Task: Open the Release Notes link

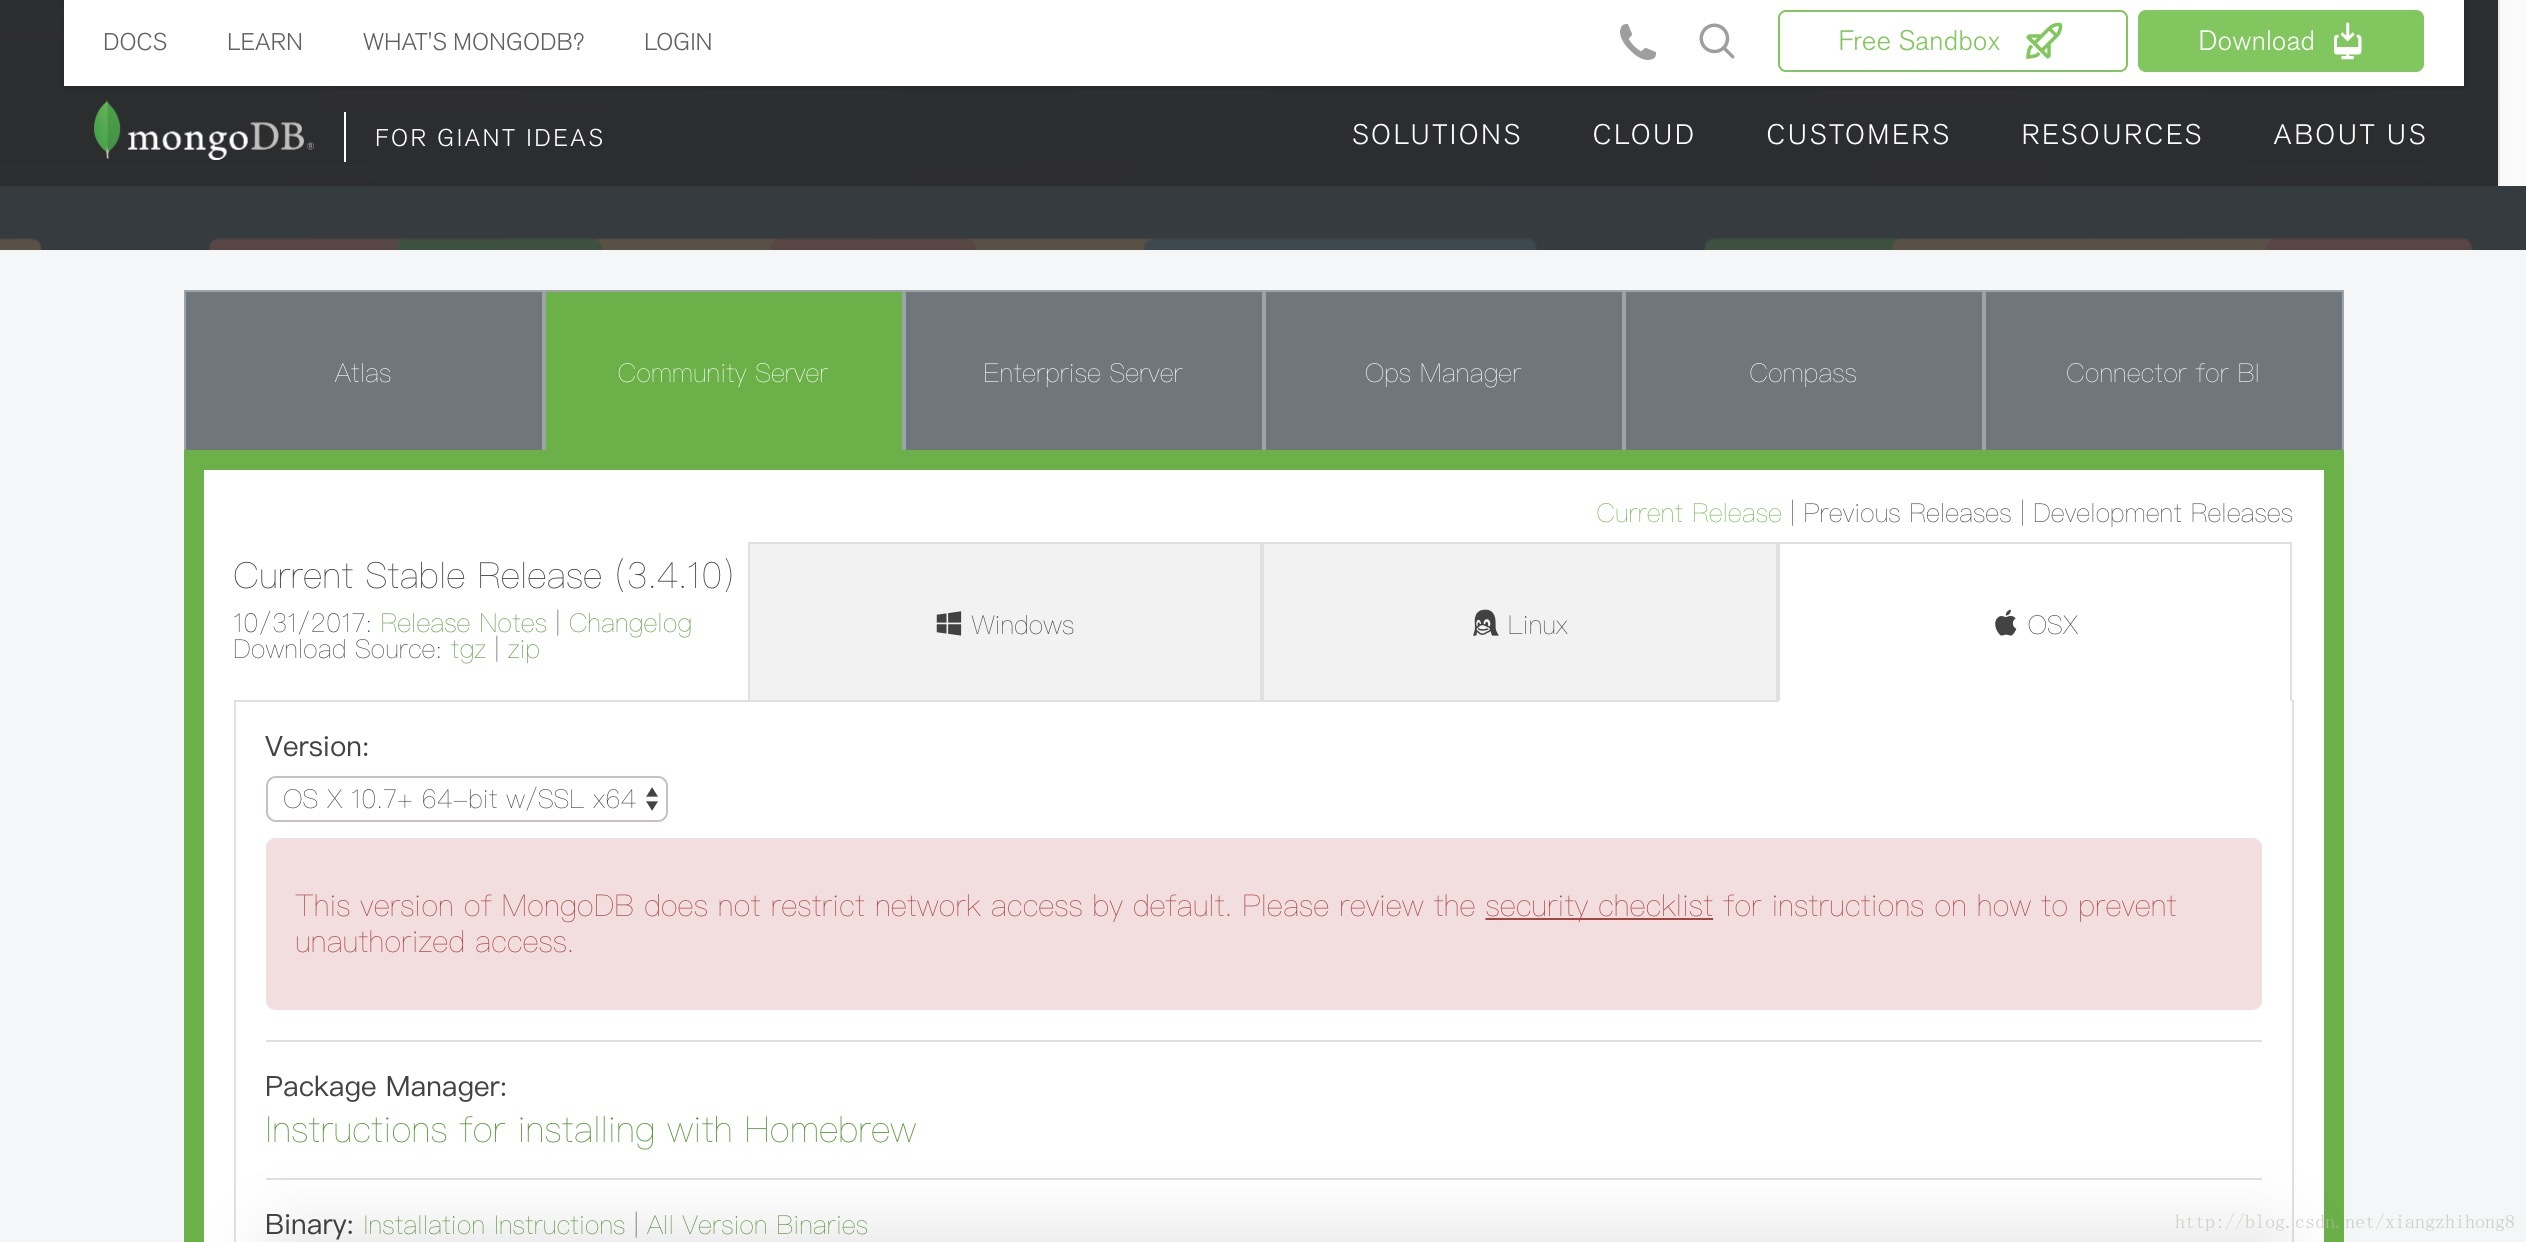Action: [x=463, y=623]
